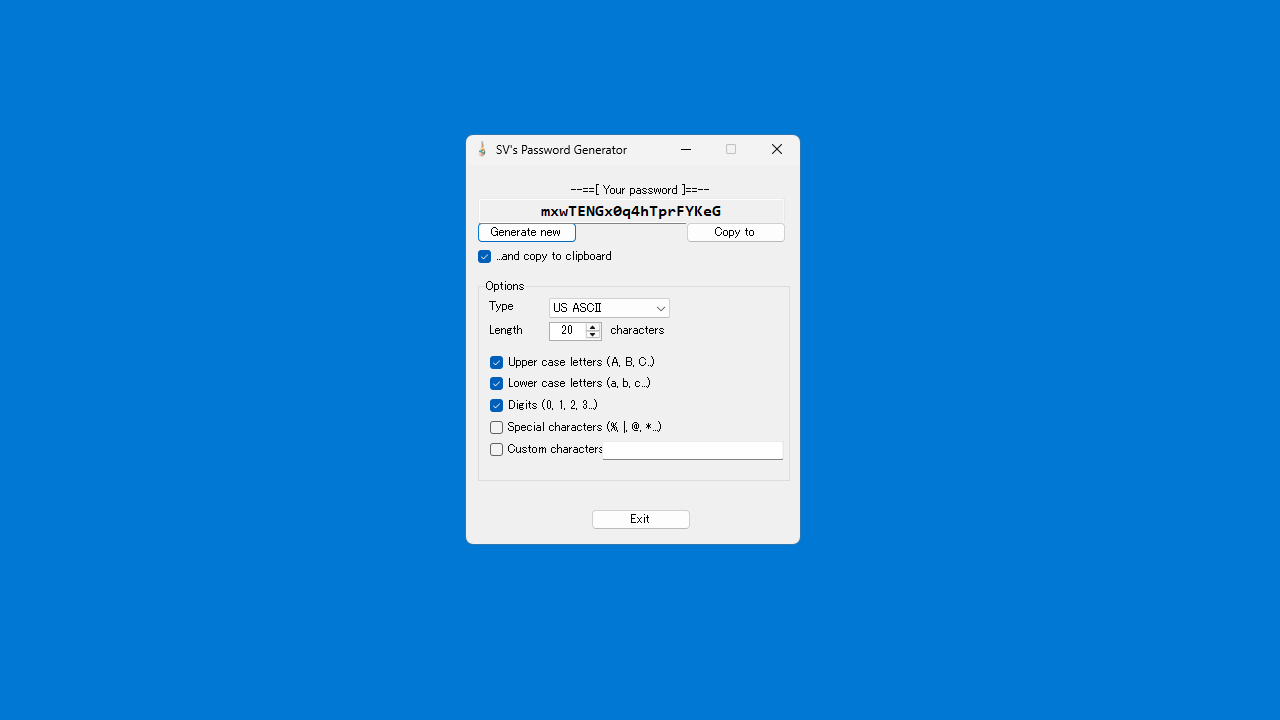The width and height of the screenshot is (1280, 720).
Task: Decrease password length with the down arrow
Action: click(x=592, y=334)
